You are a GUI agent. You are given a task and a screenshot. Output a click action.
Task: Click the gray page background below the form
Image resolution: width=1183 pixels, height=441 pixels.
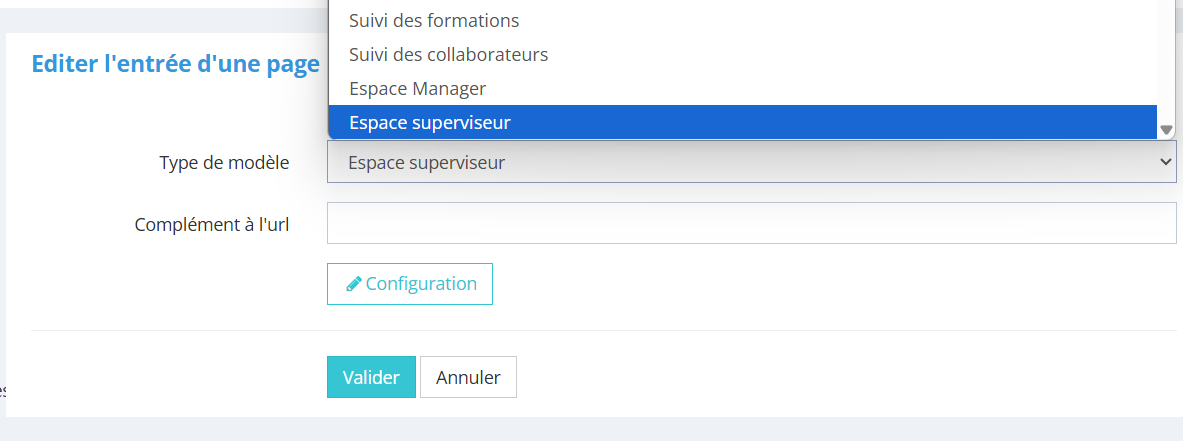click(600, 430)
